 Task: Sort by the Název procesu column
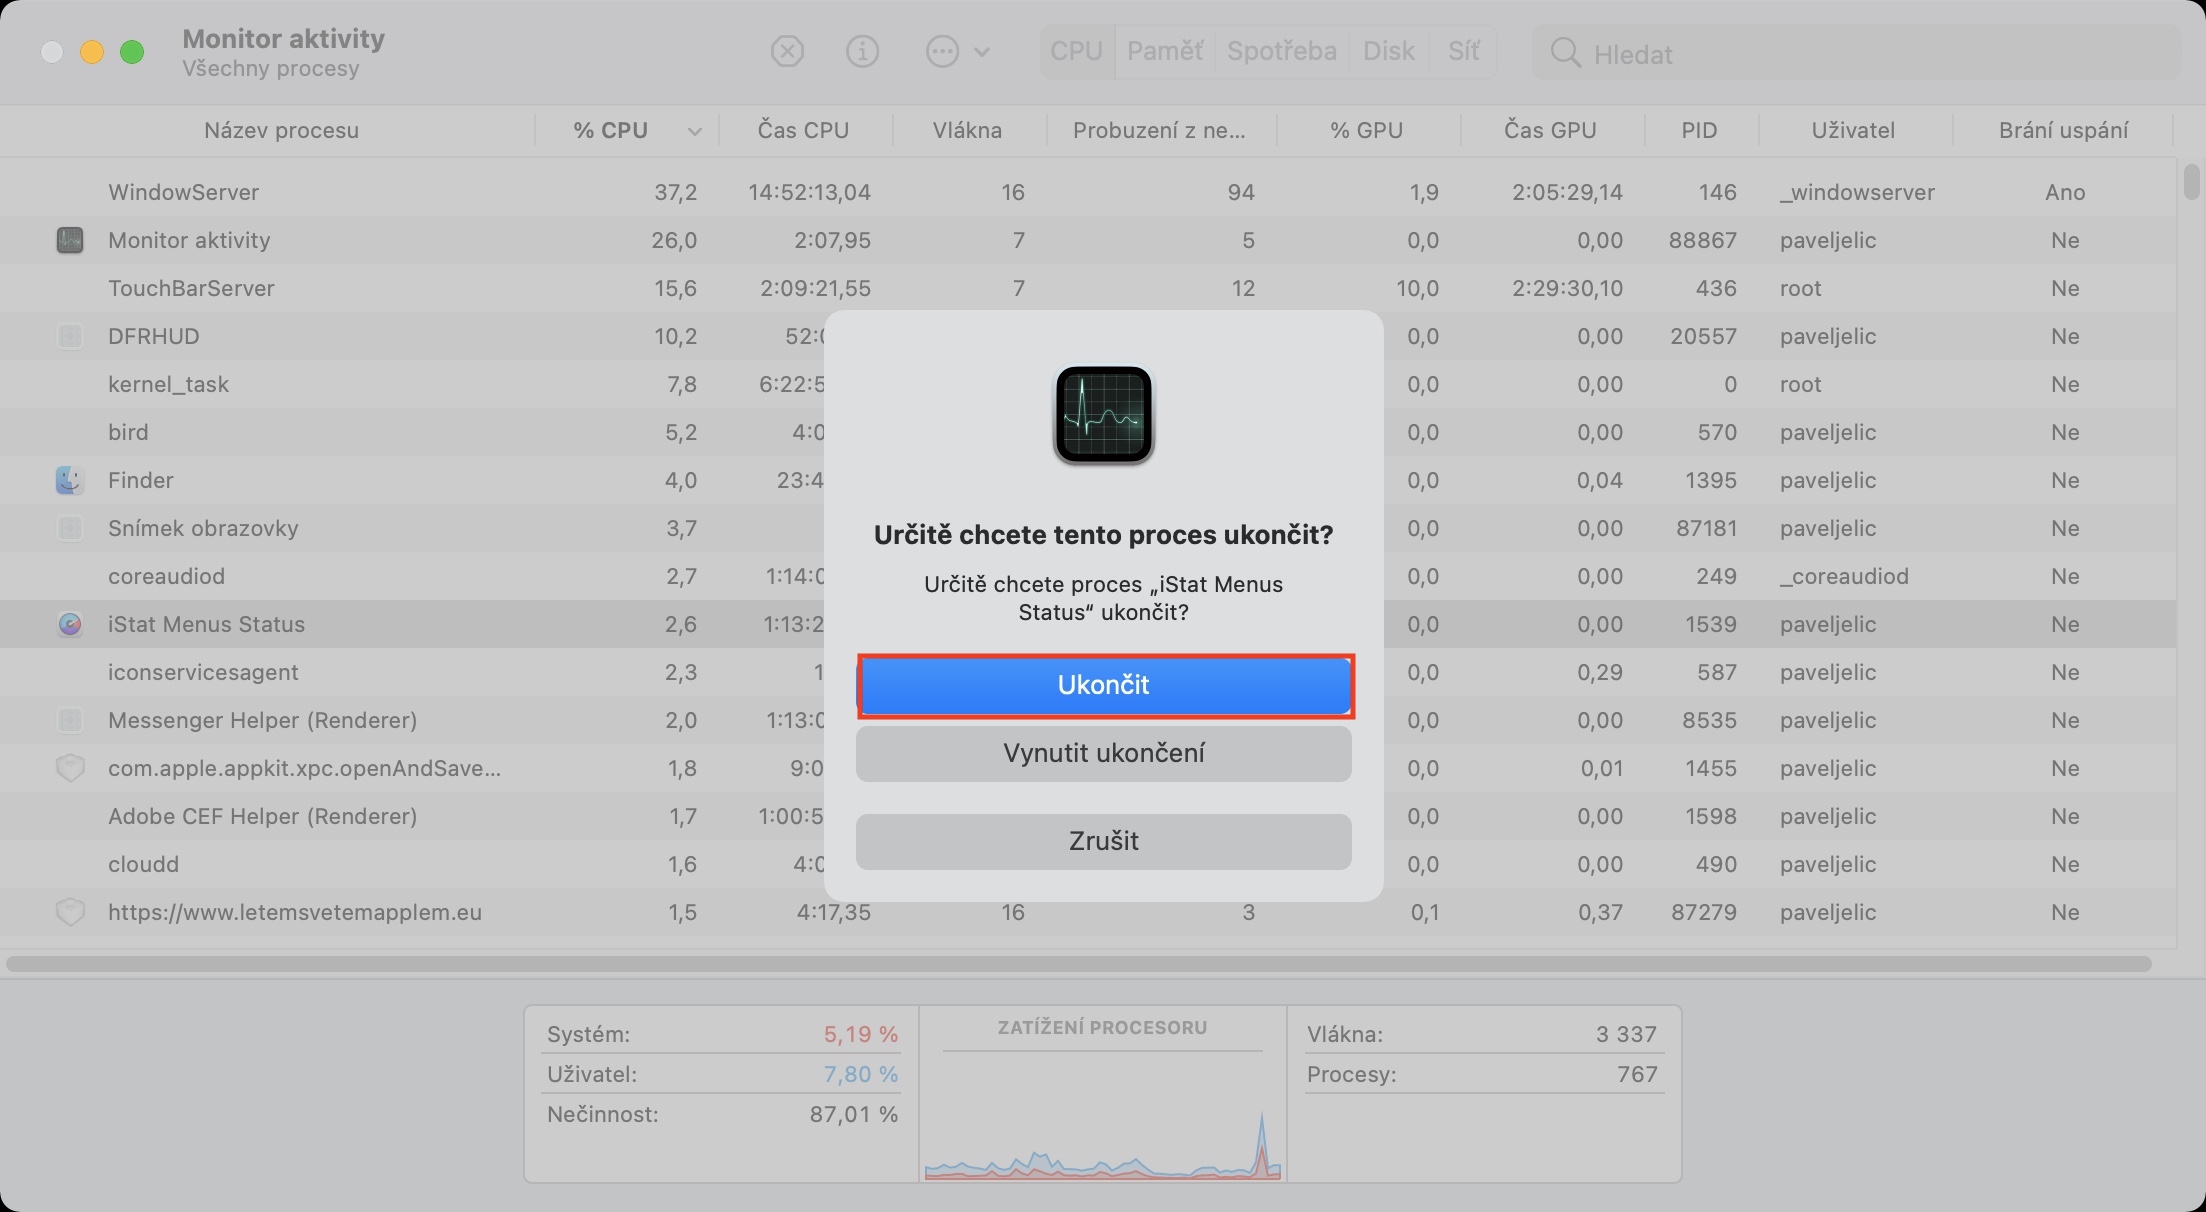click(x=281, y=130)
